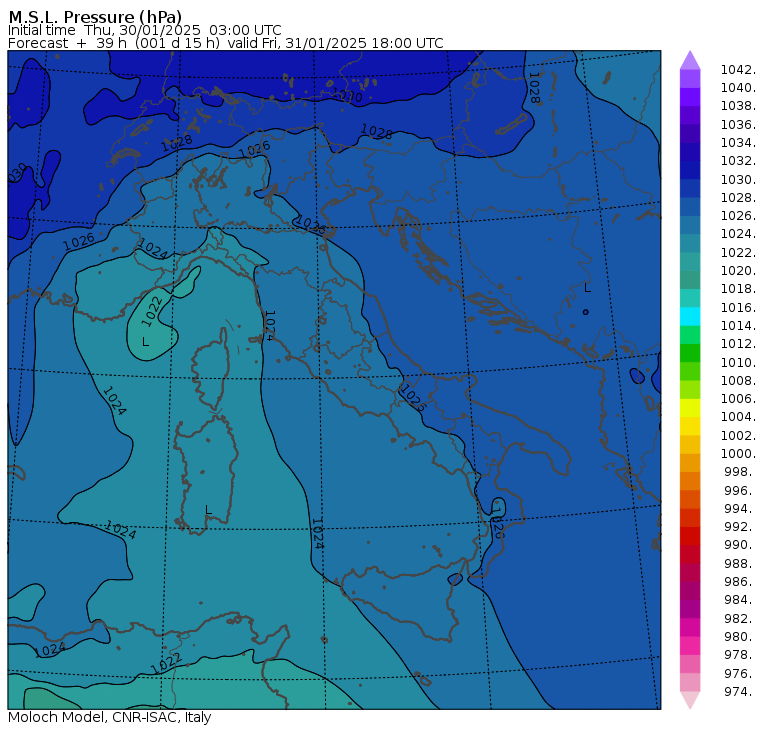Click the 1008. legend value
Image resolution: width=760 pixels, height=731 pixels.
point(738,381)
